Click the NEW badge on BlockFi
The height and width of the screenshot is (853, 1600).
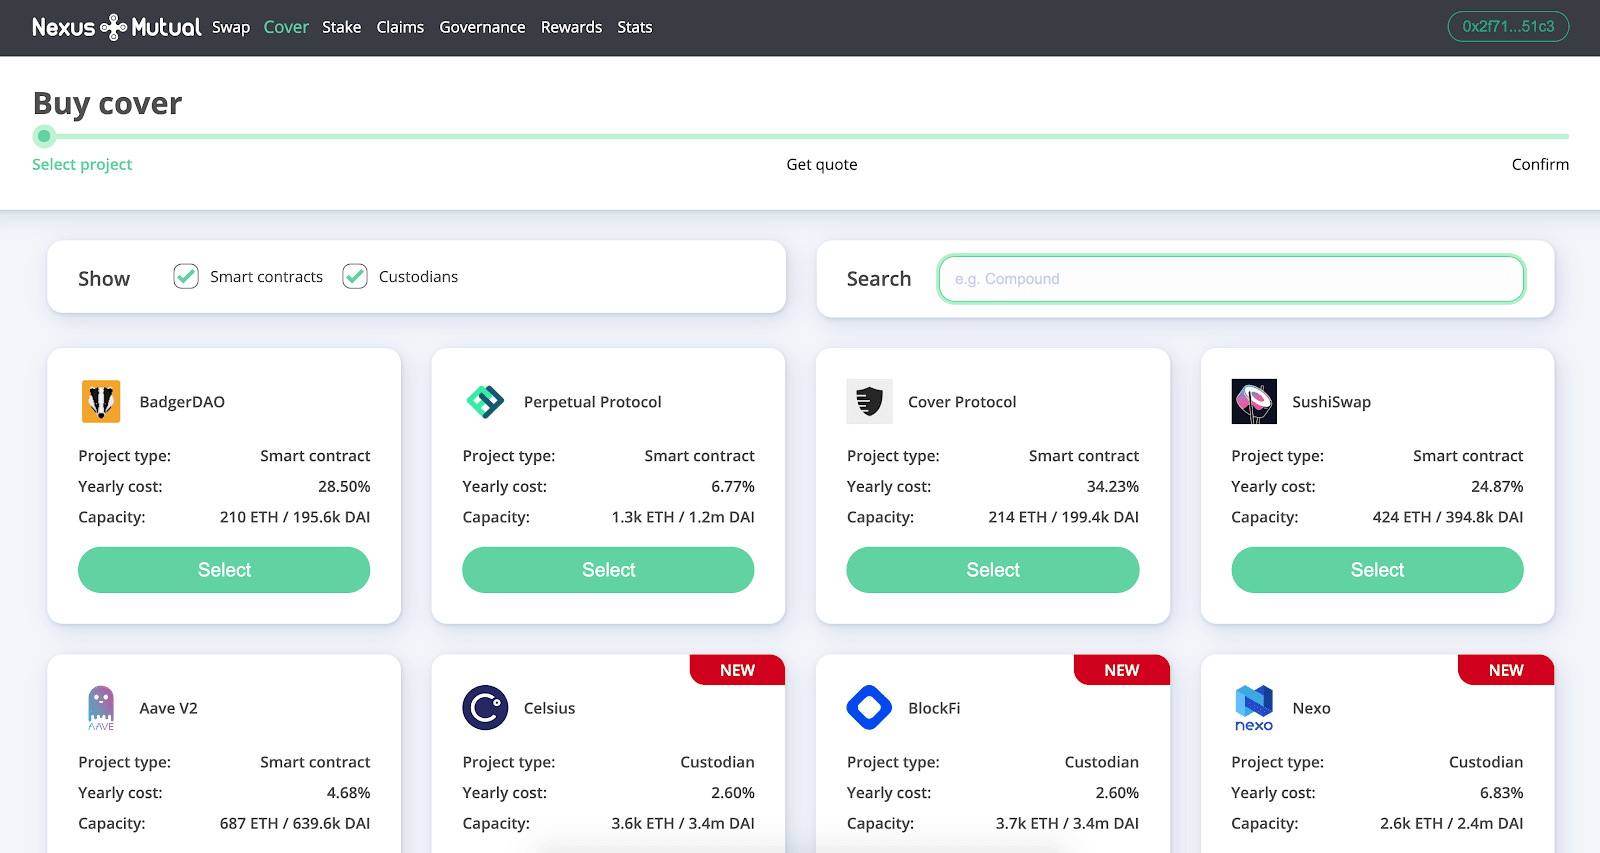point(1122,670)
